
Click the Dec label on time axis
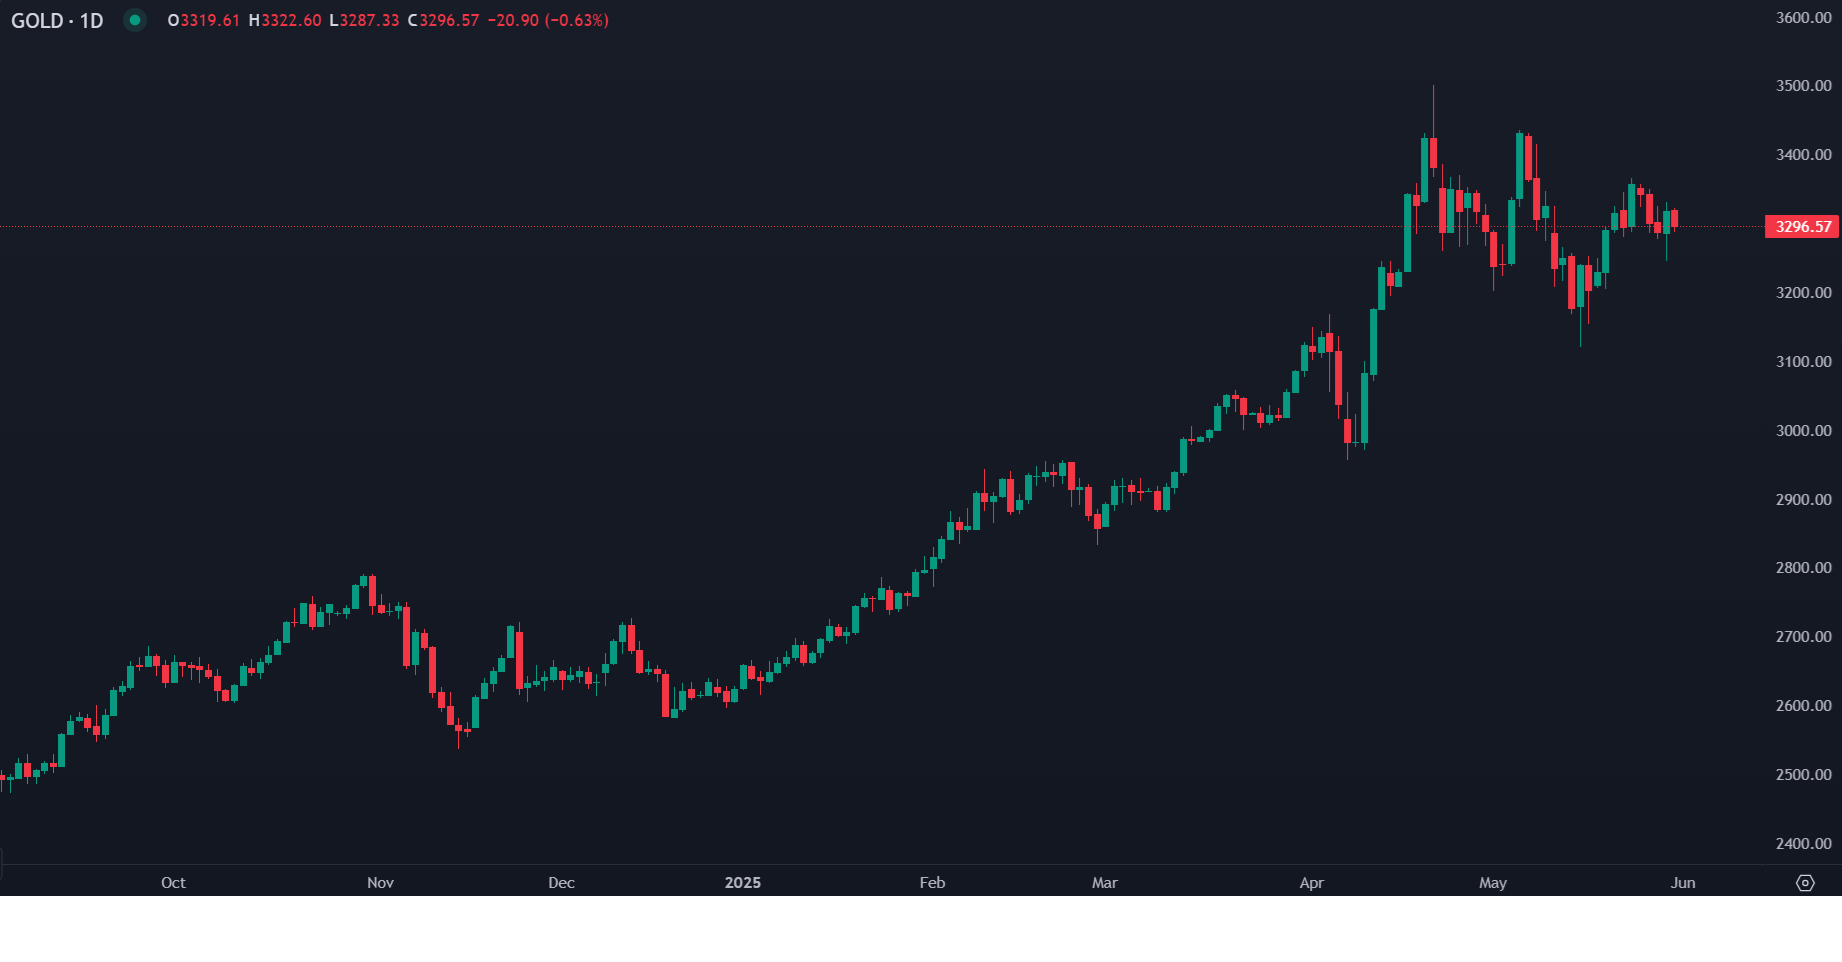pyautogui.click(x=561, y=883)
